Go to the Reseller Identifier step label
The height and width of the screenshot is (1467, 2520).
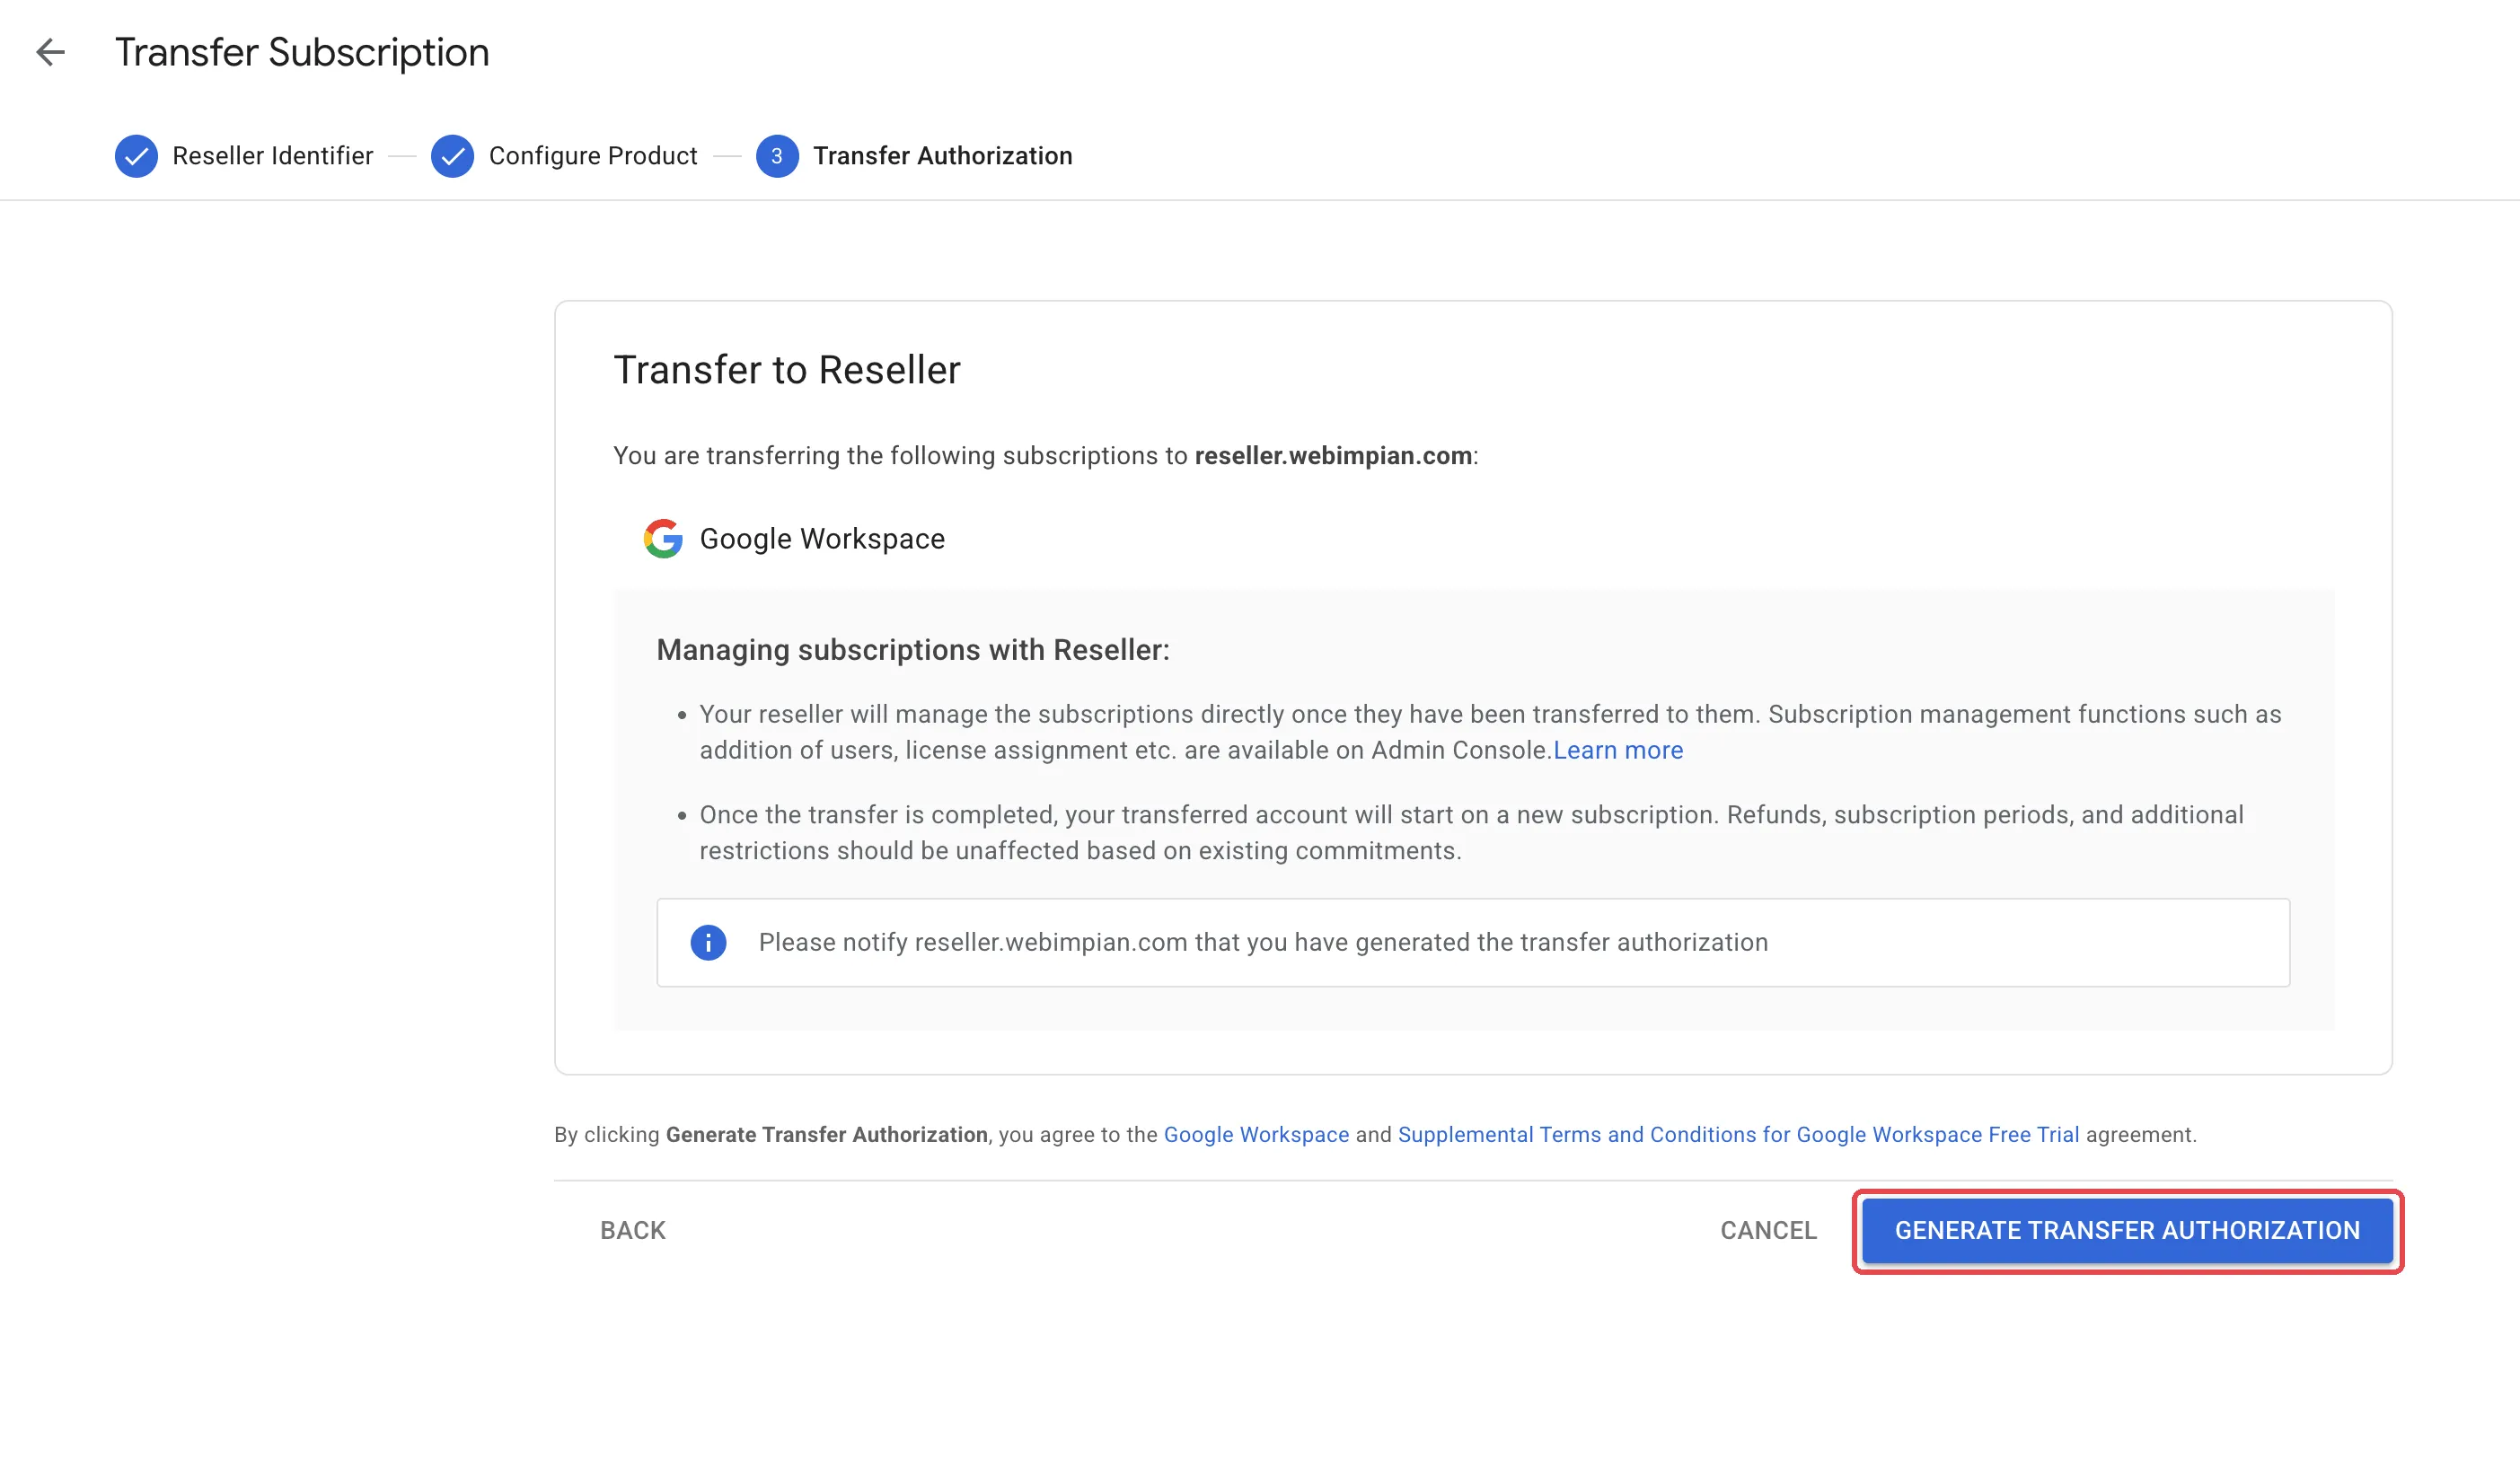click(272, 156)
